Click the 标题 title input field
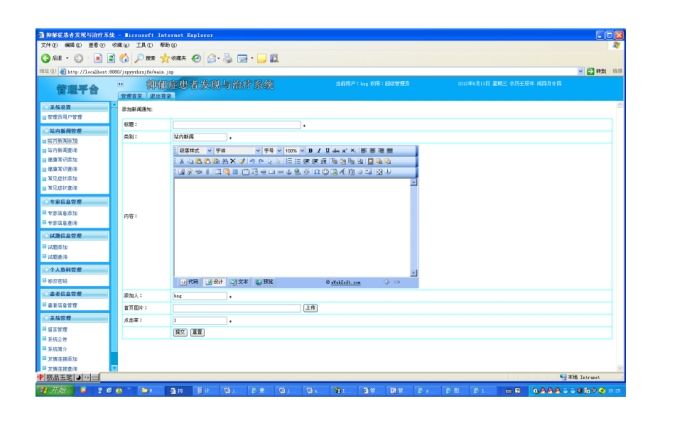Image resolution: width=692 pixels, height=434 pixels. (x=237, y=125)
